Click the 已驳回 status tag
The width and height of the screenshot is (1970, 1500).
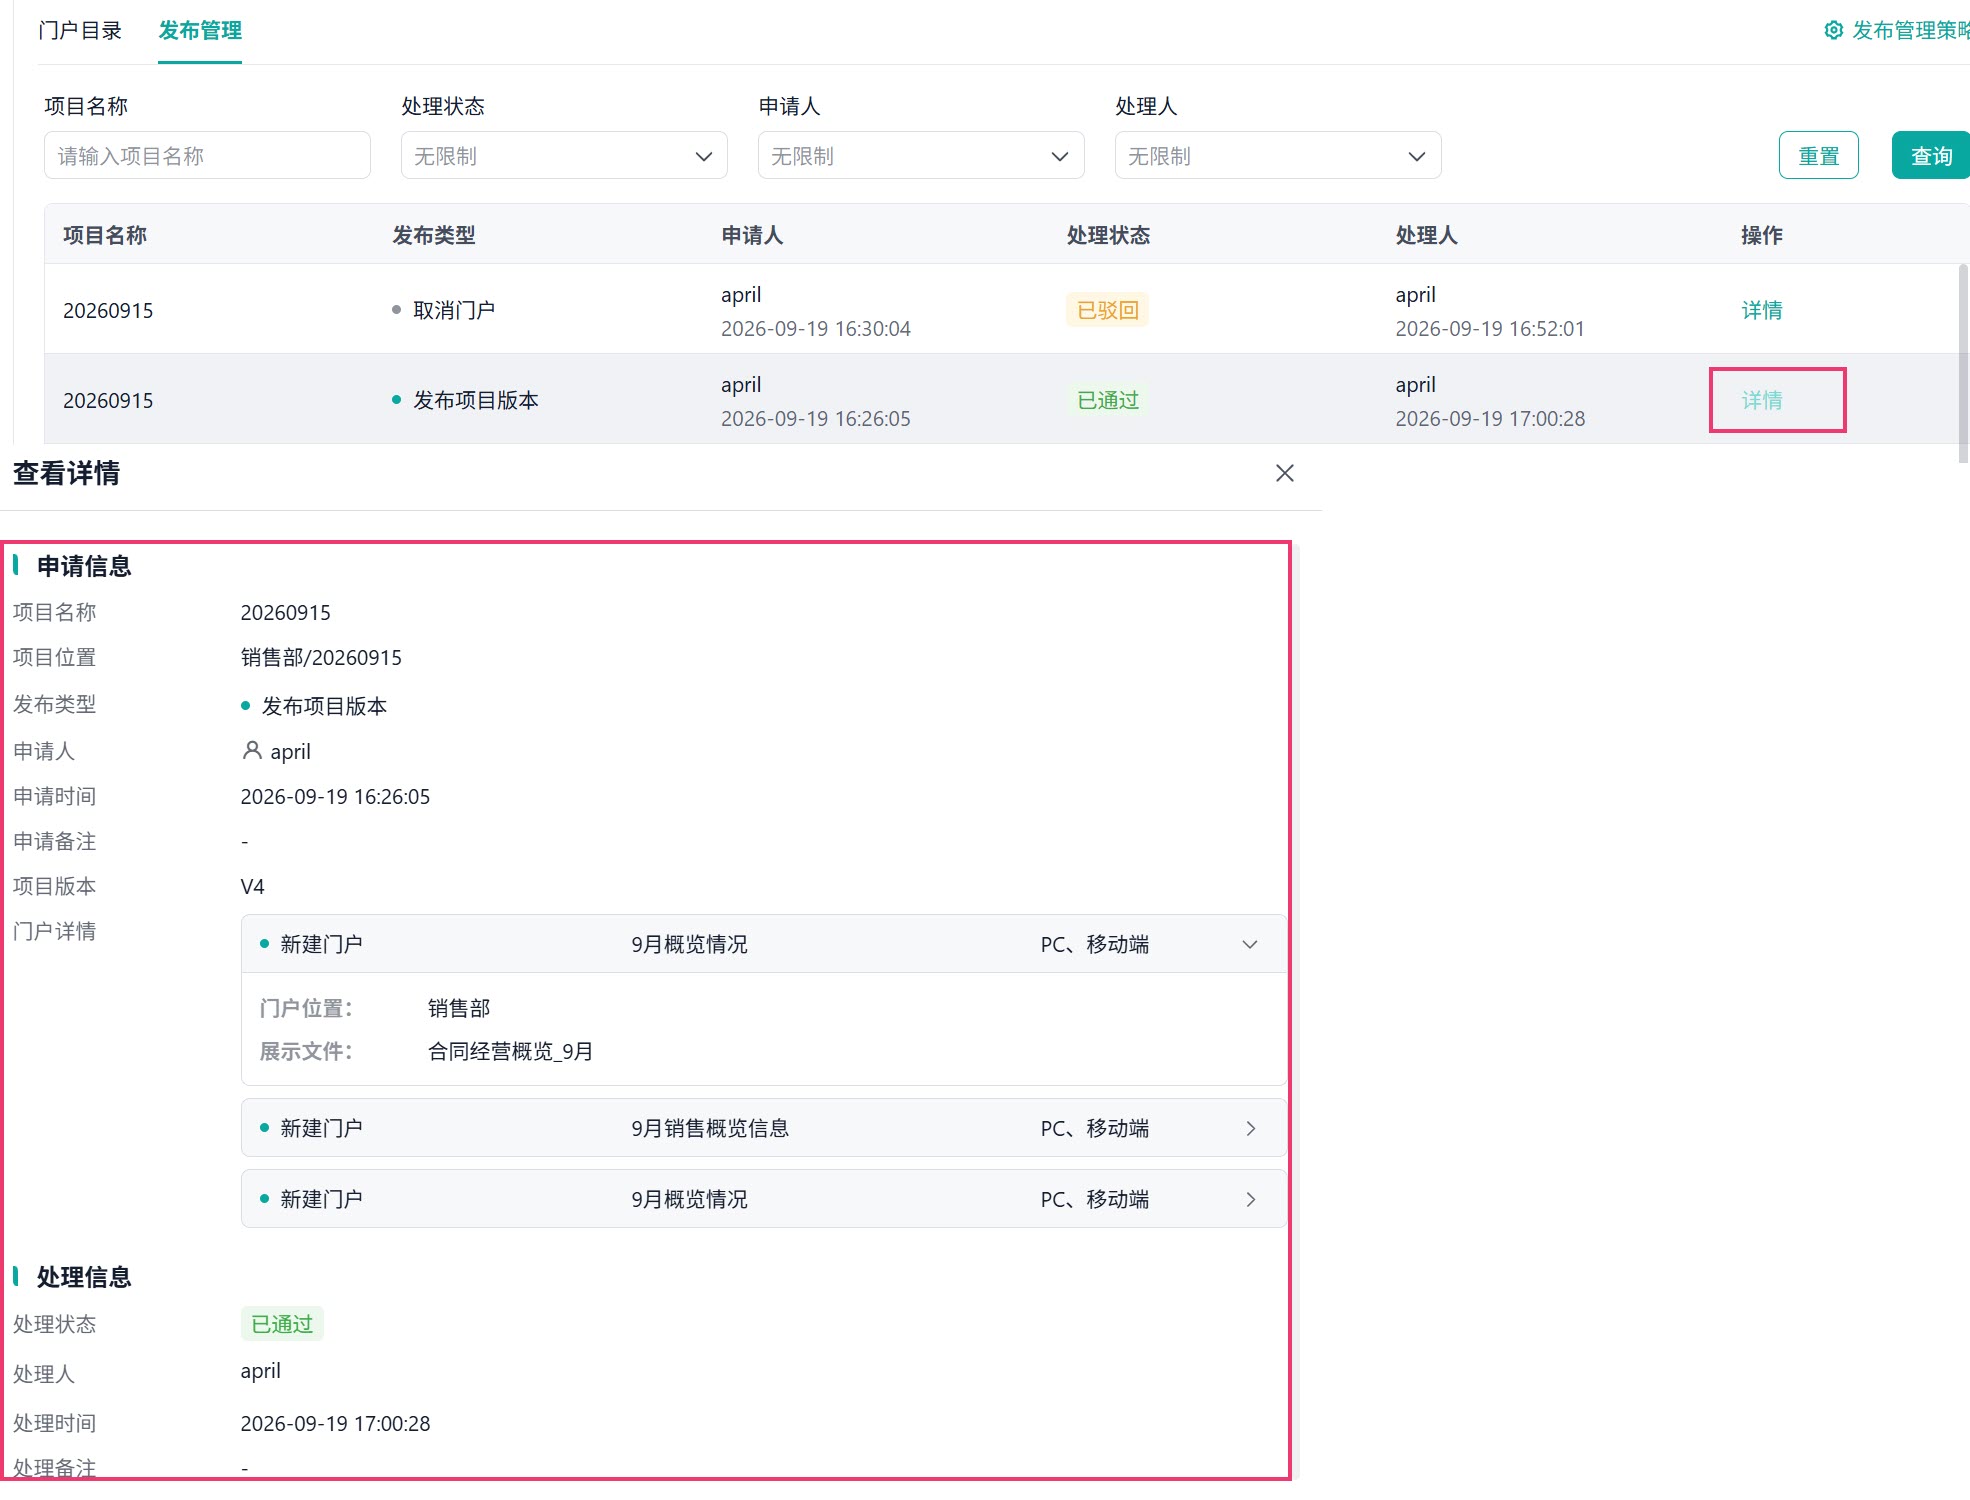[1107, 310]
